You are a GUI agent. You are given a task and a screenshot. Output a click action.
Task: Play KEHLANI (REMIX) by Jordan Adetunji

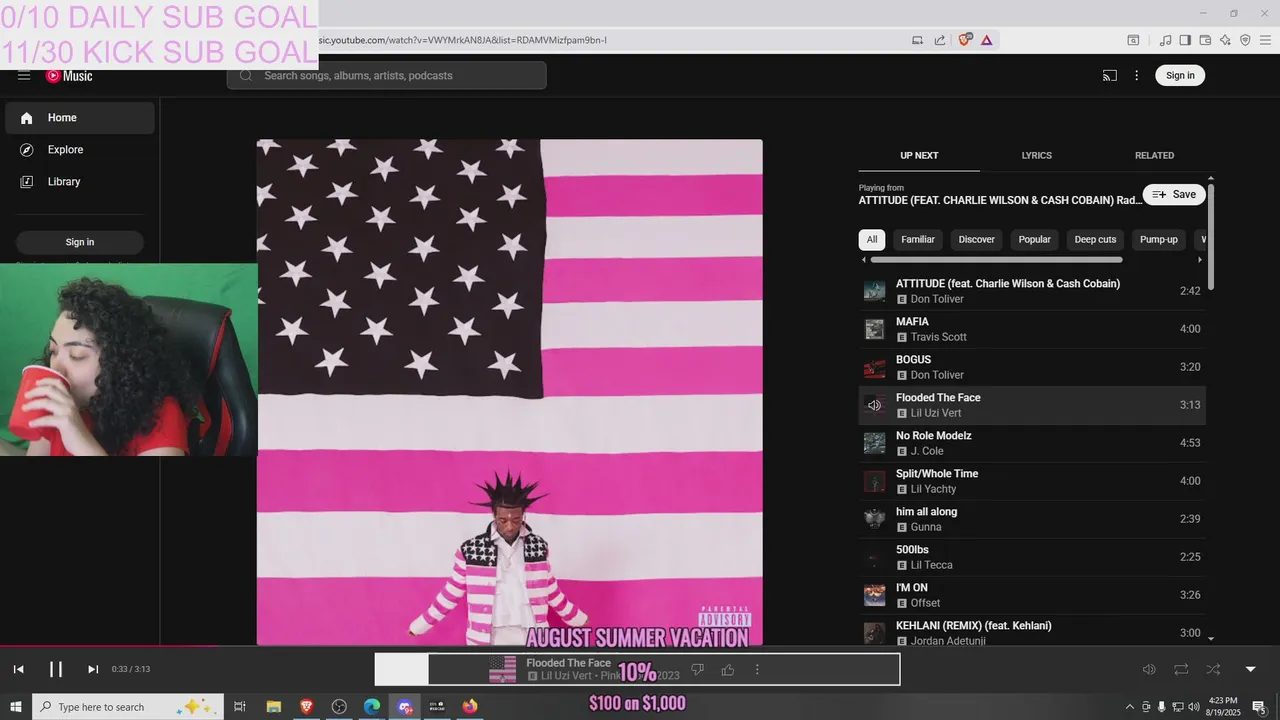click(1032, 632)
